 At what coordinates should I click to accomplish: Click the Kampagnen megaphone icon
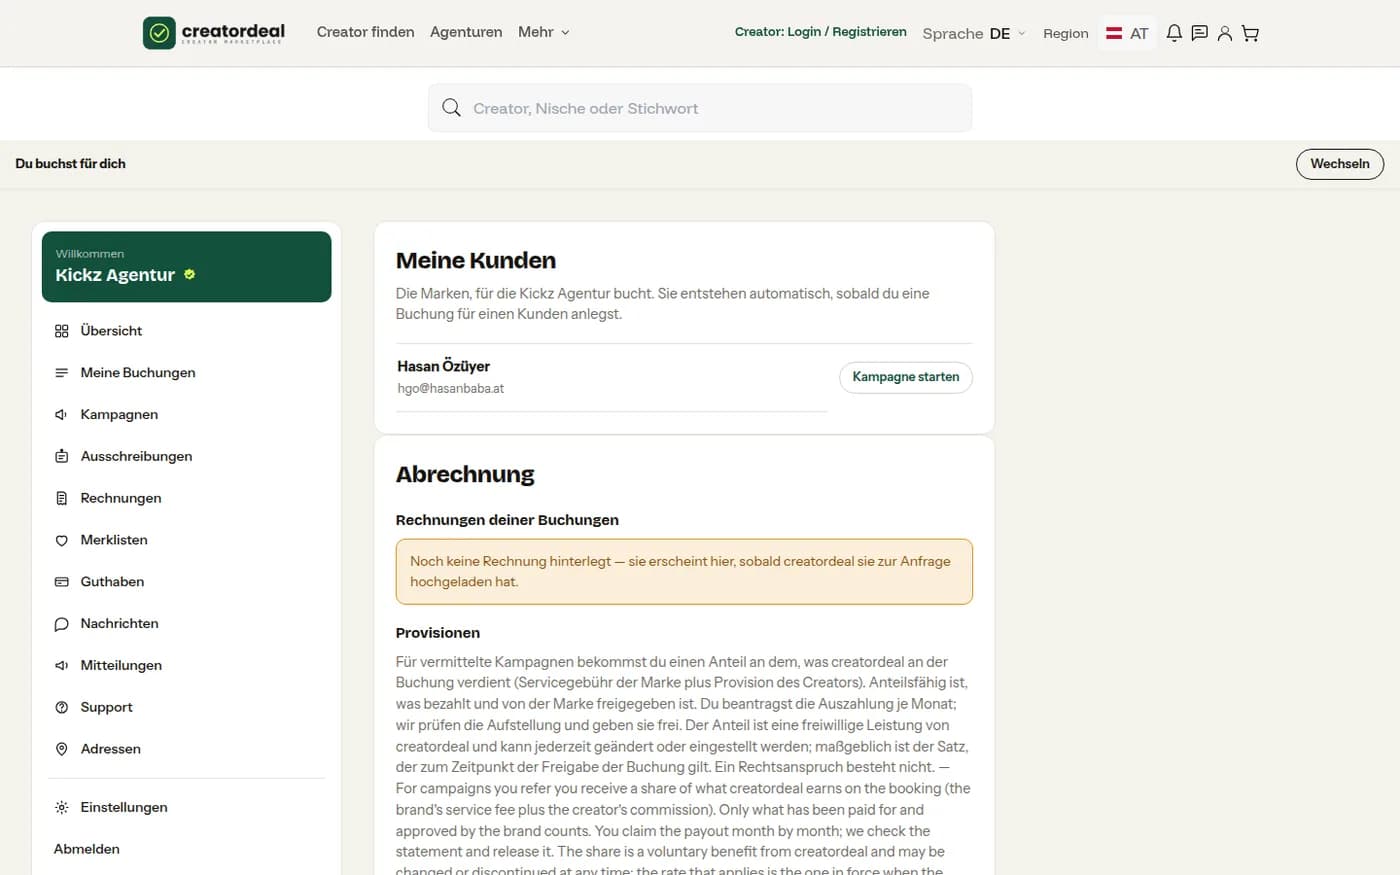pos(61,415)
